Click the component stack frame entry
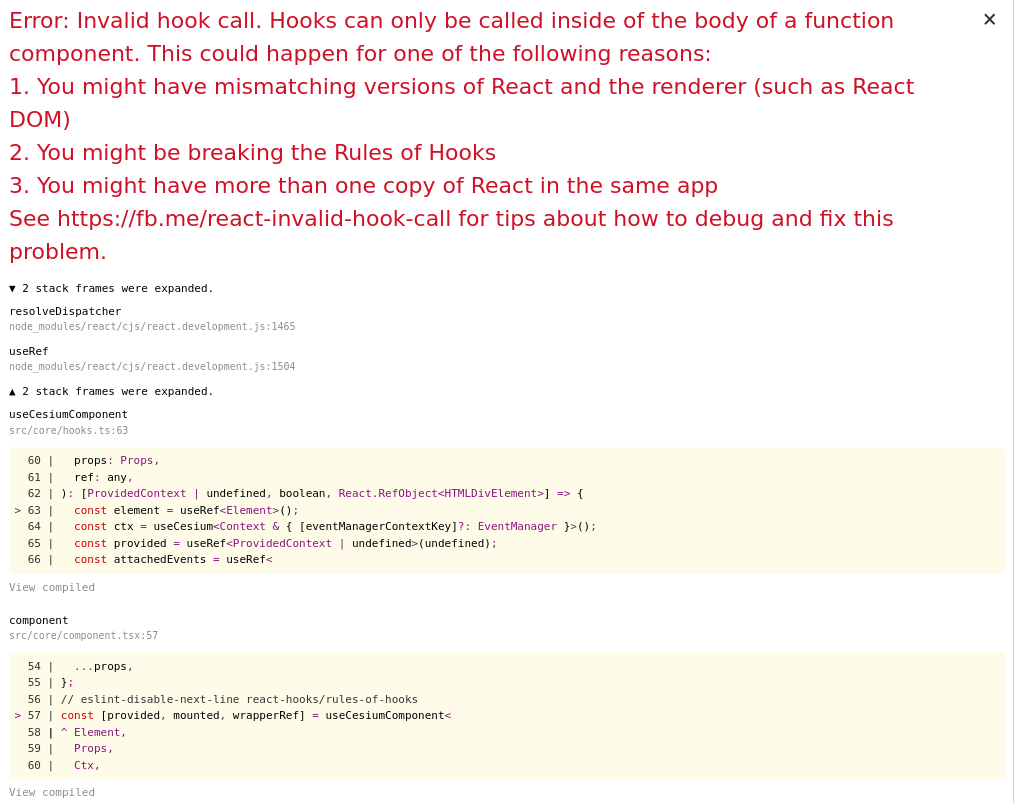 [38, 620]
